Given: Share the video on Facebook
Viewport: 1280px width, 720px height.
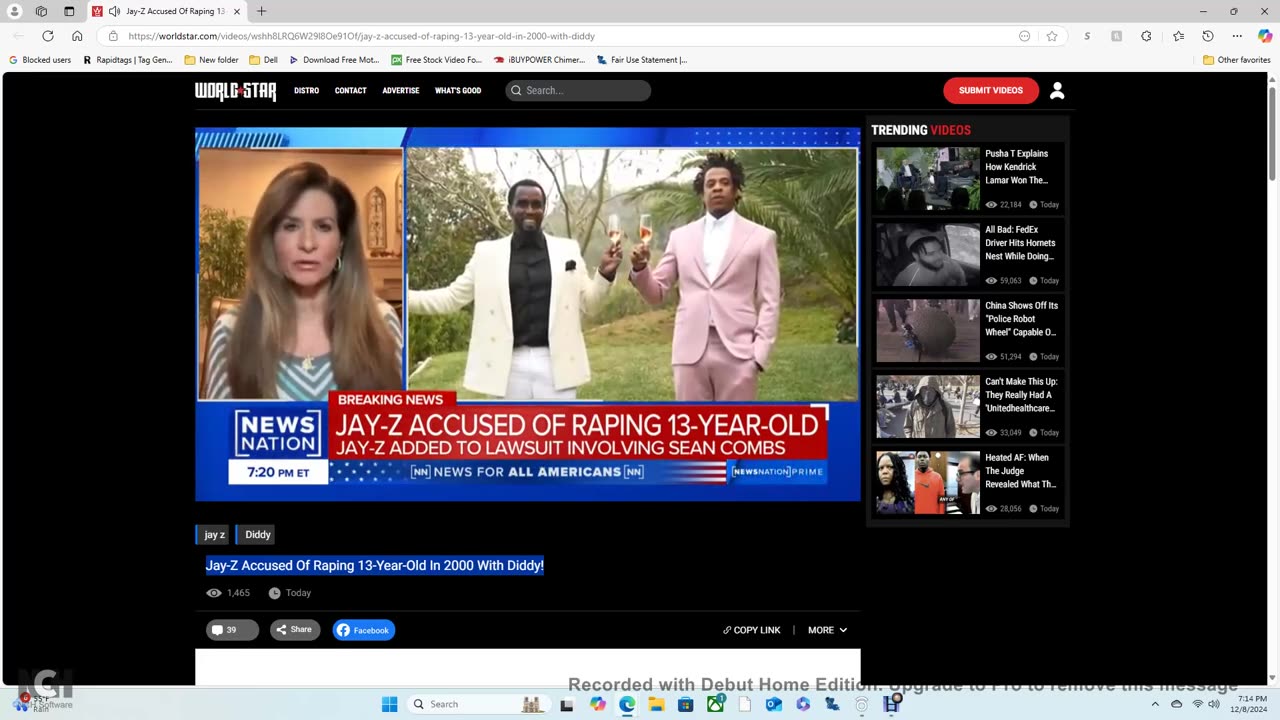Looking at the screenshot, I should [x=364, y=630].
